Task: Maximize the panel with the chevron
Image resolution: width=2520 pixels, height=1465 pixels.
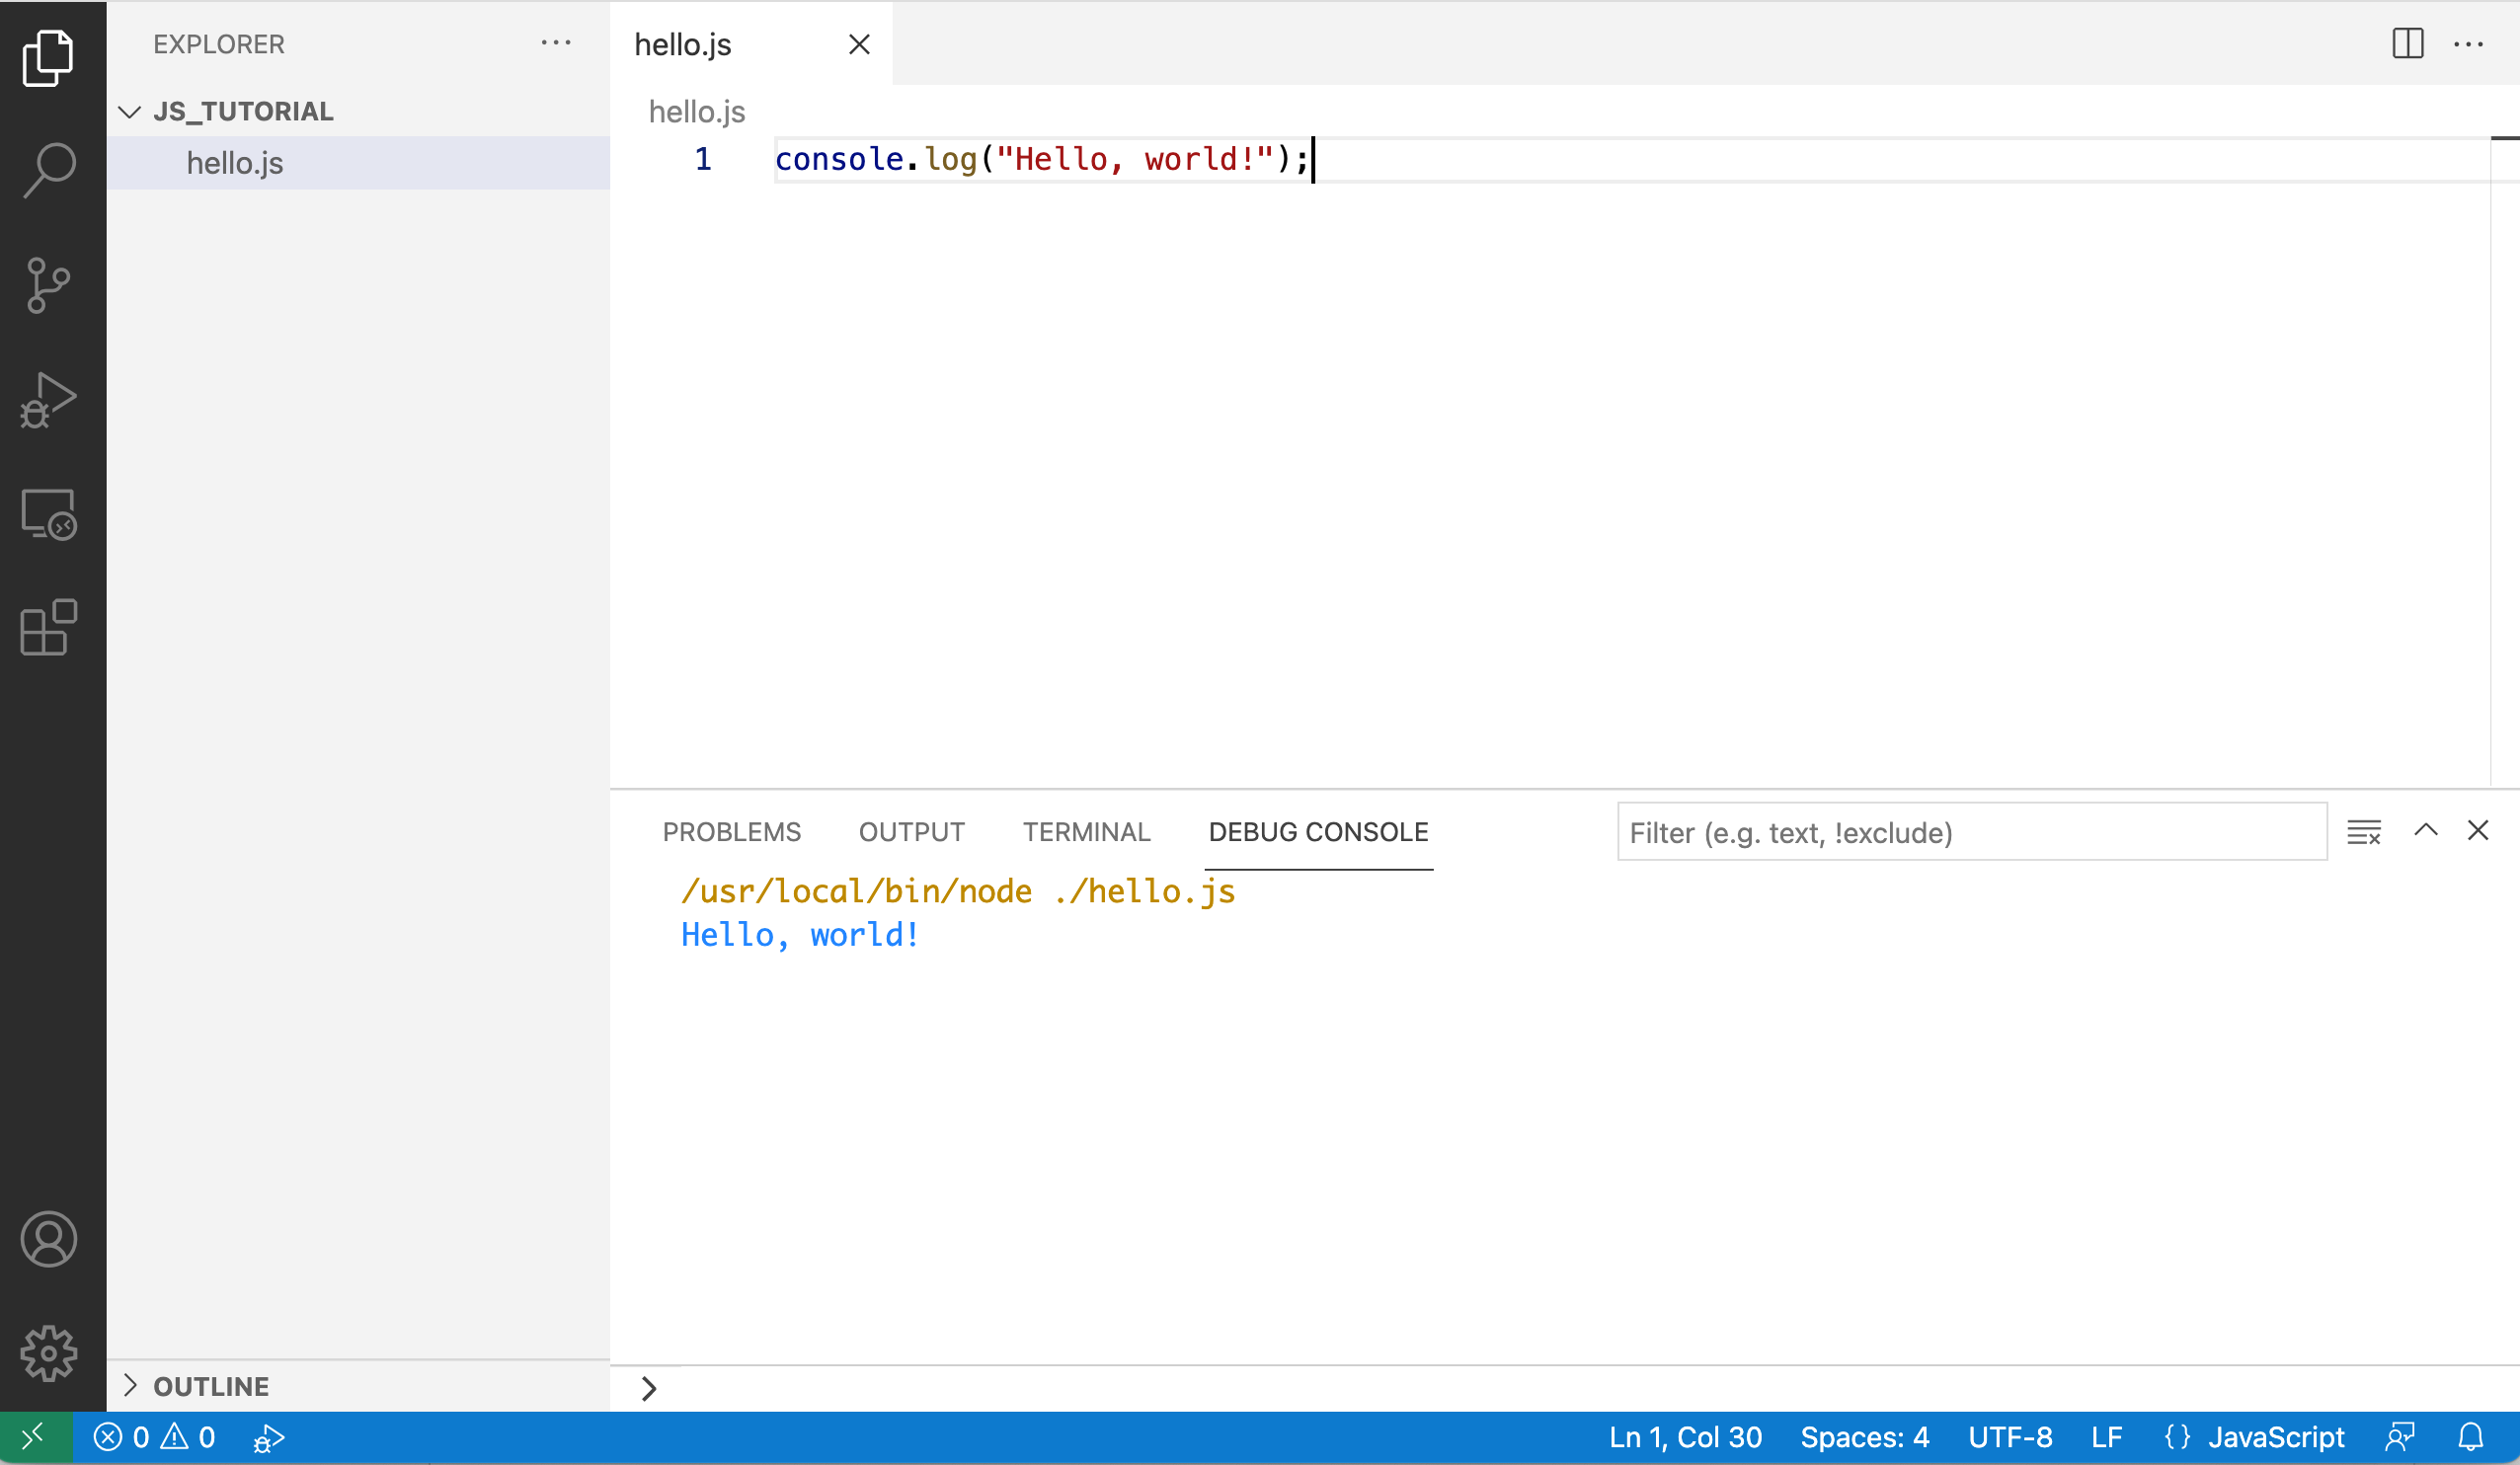Action: point(2425,831)
